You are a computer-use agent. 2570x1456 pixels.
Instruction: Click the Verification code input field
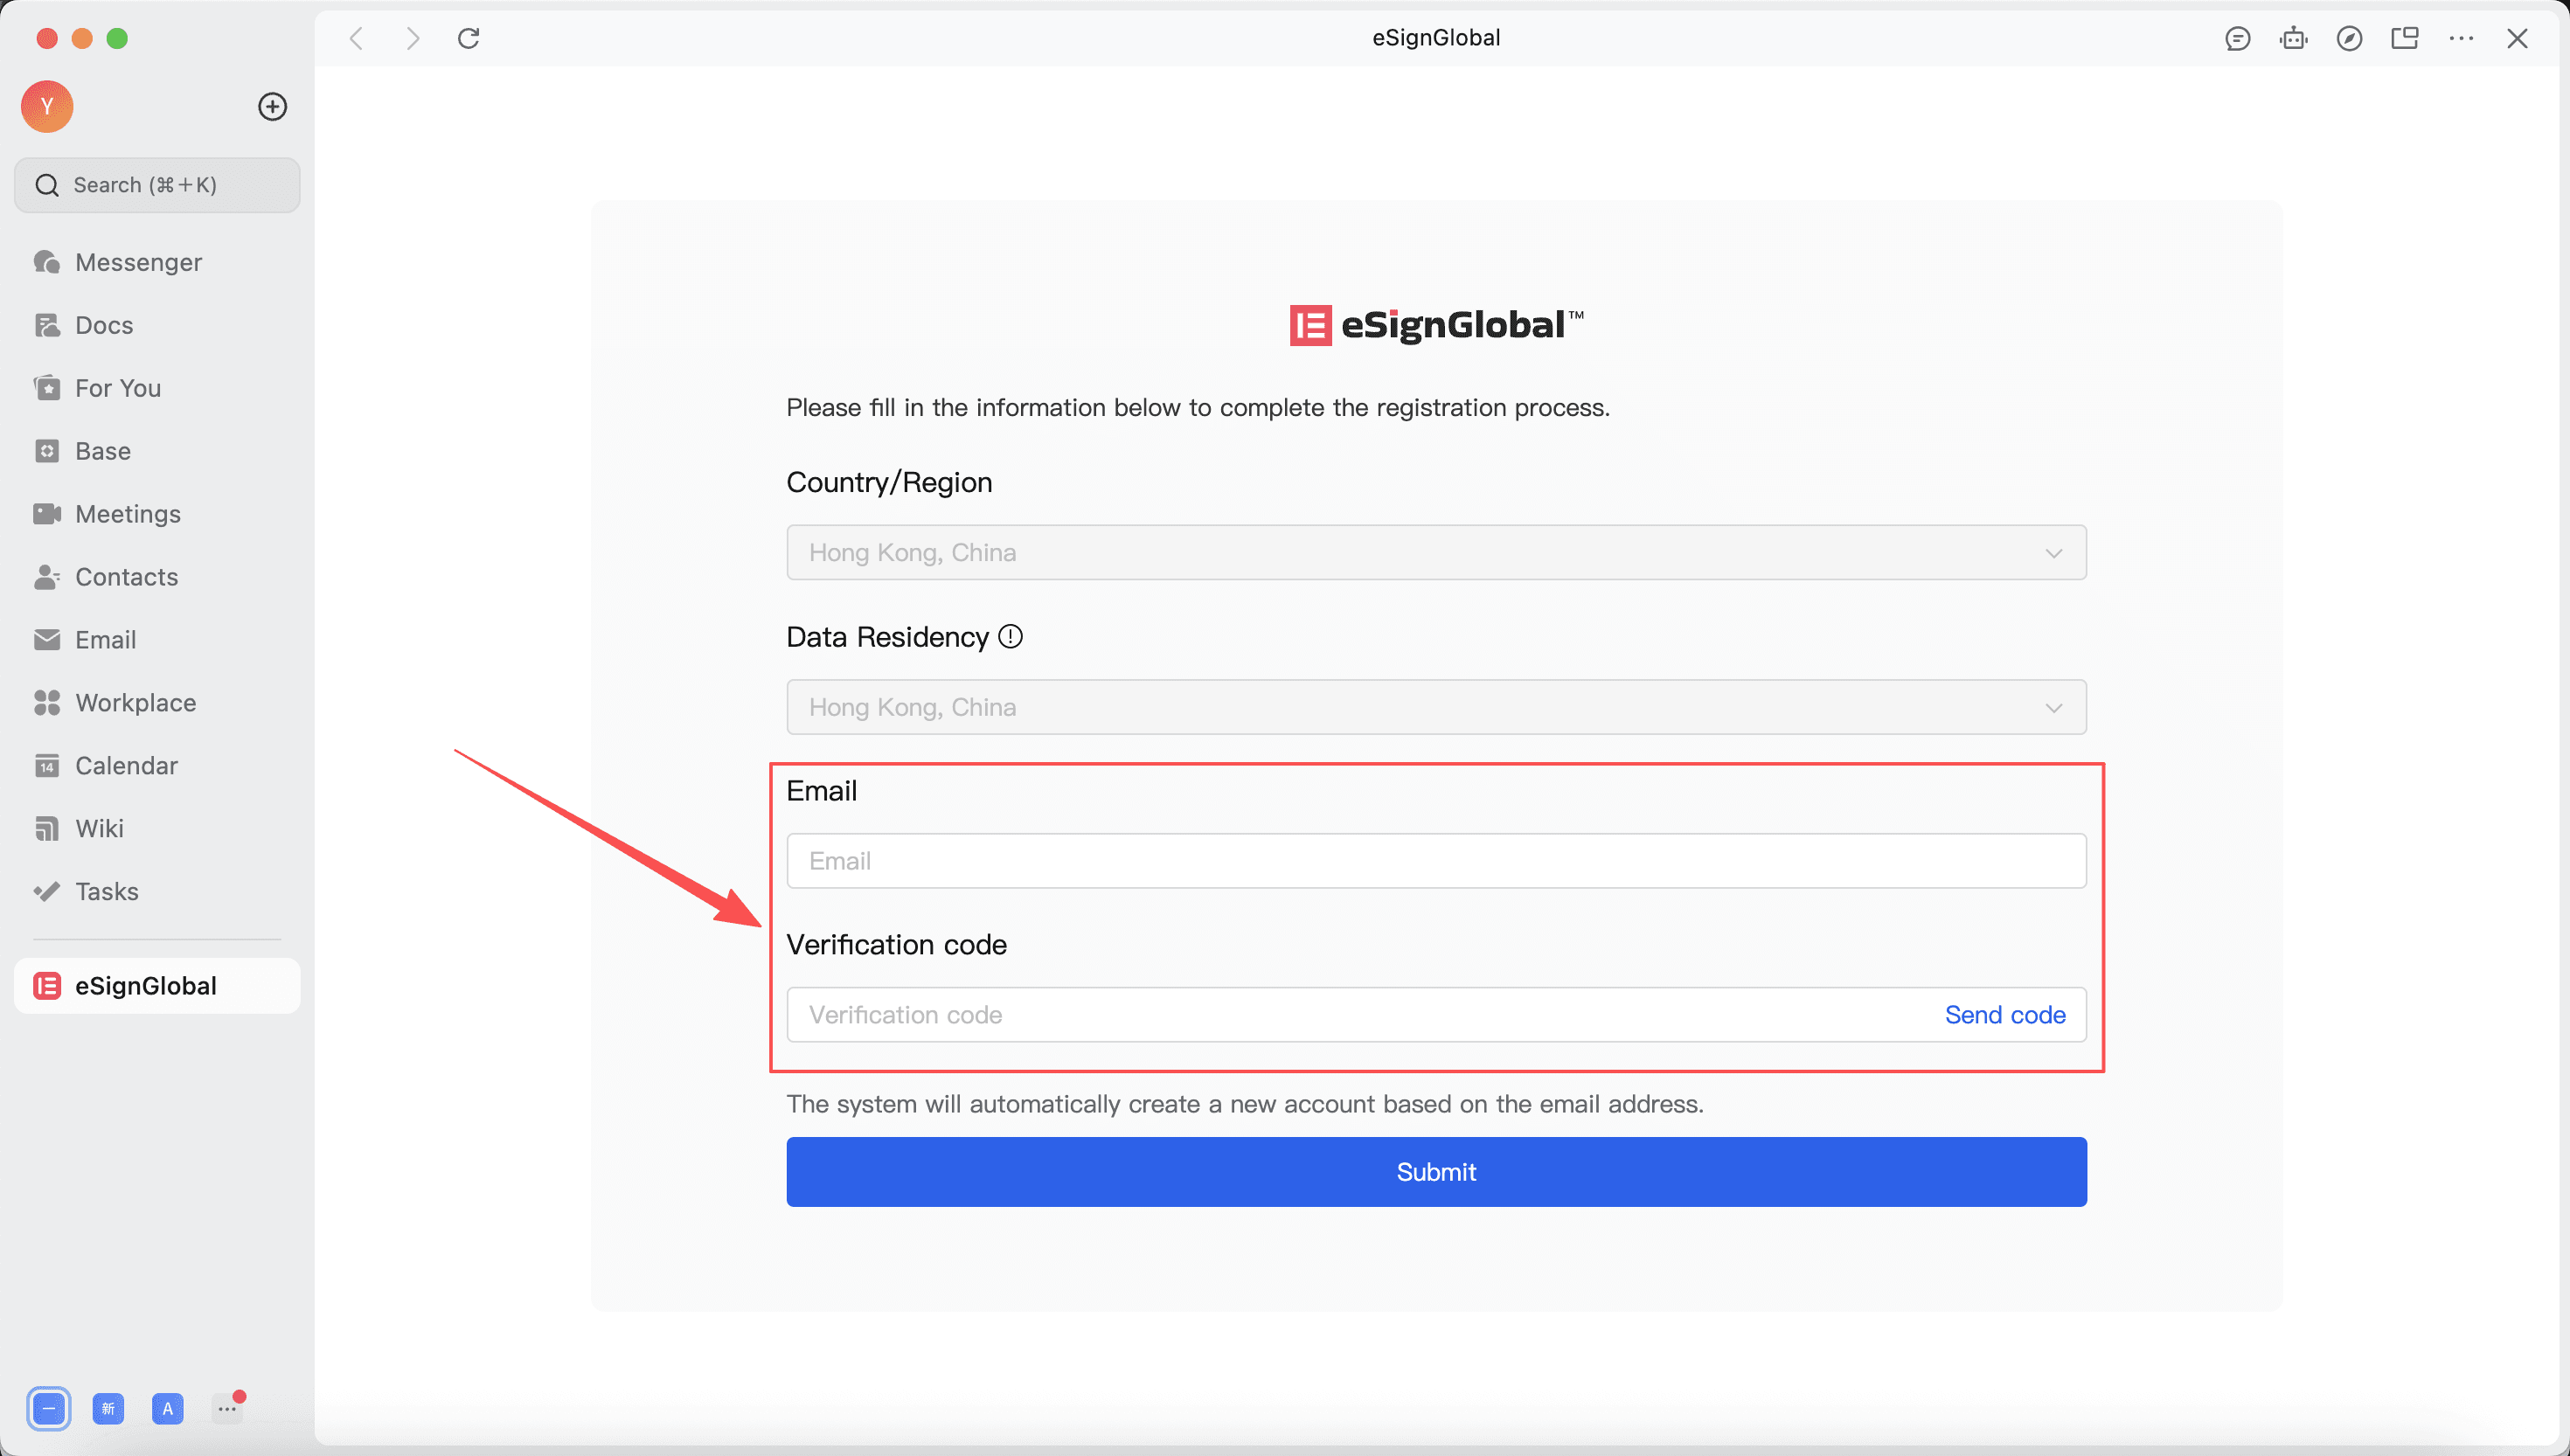(1350, 1014)
